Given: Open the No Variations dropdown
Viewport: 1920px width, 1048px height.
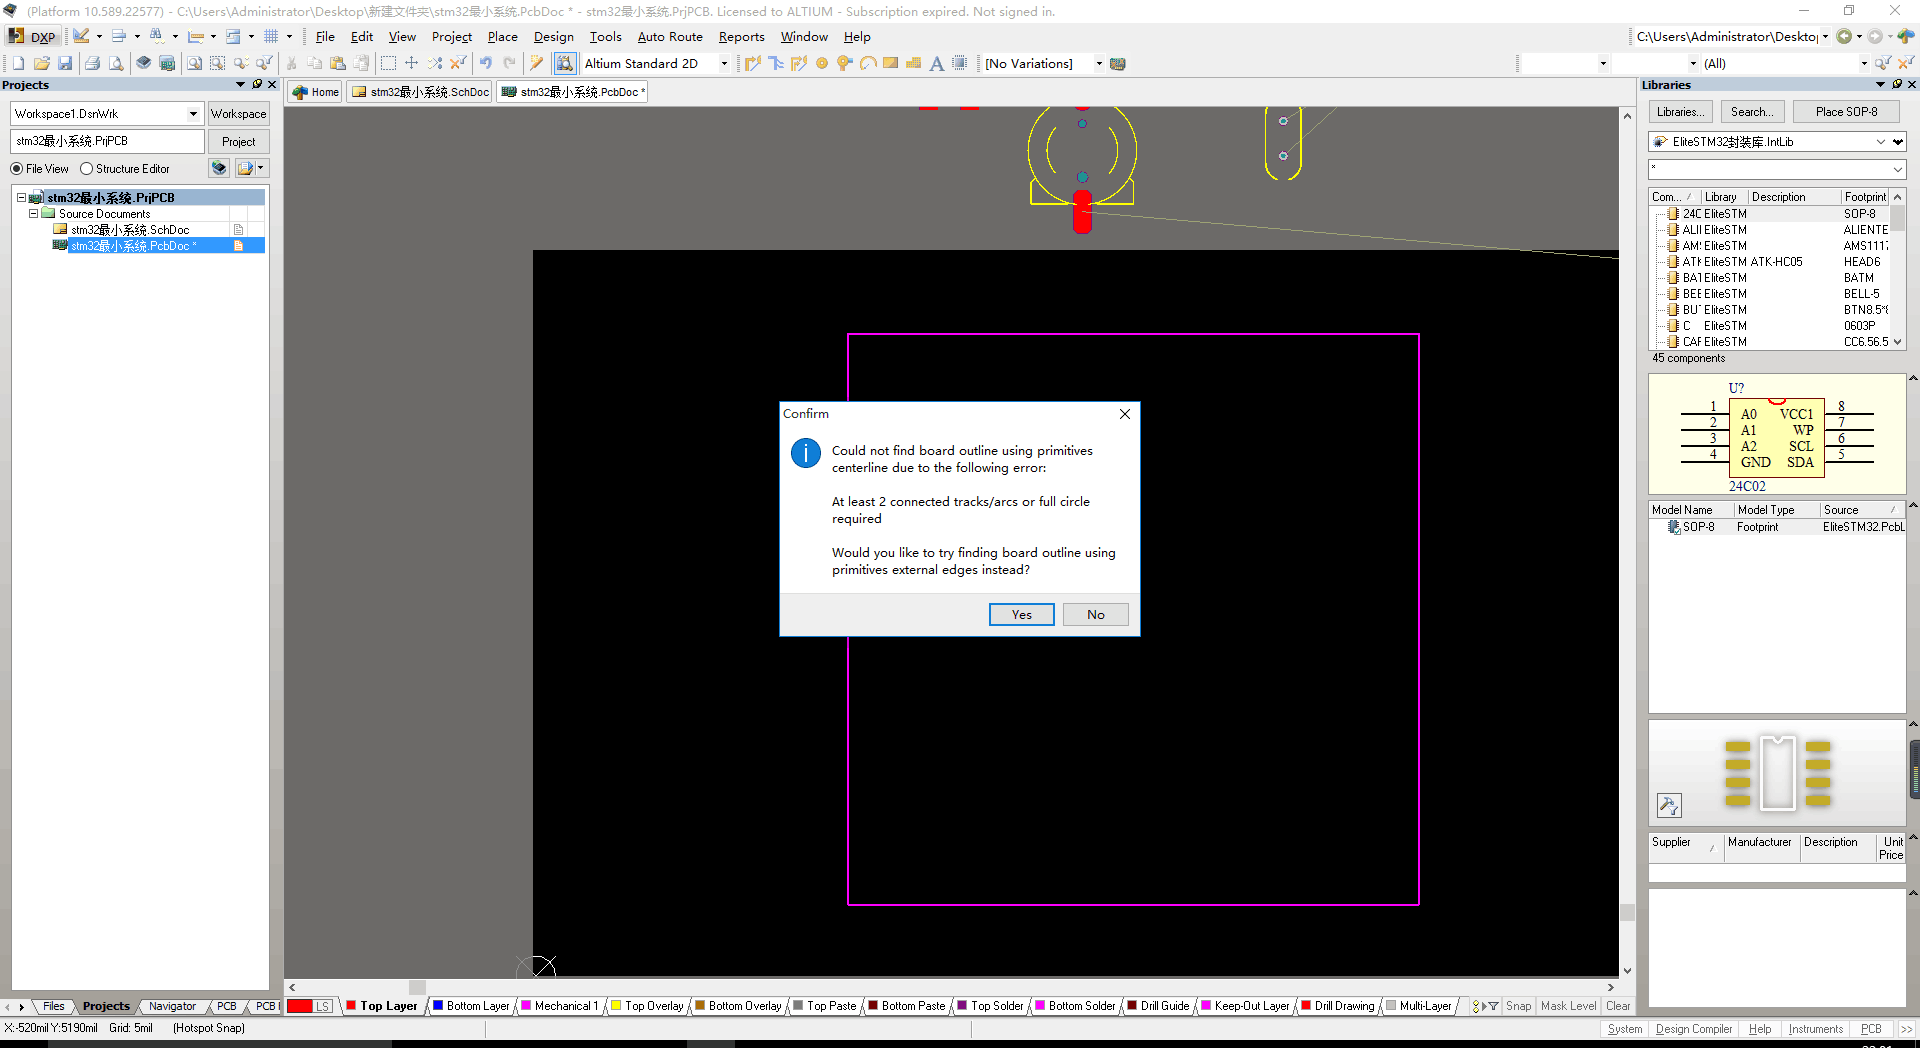Looking at the screenshot, I should (x=1098, y=63).
